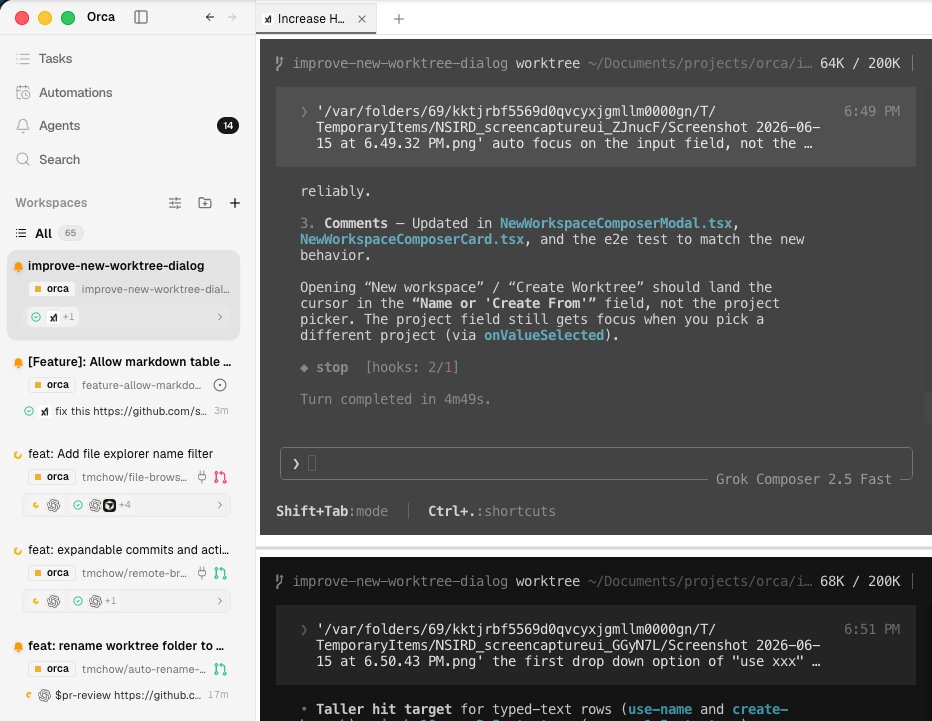Click 'Turn completed in 4m49s.' text
The height and width of the screenshot is (721, 932).
(395, 399)
